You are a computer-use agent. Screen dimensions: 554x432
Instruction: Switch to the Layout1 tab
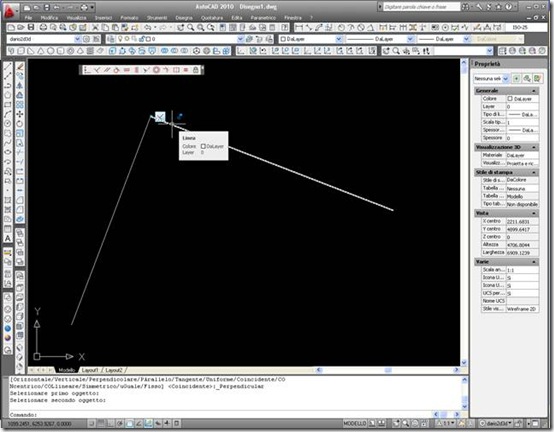click(x=90, y=370)
